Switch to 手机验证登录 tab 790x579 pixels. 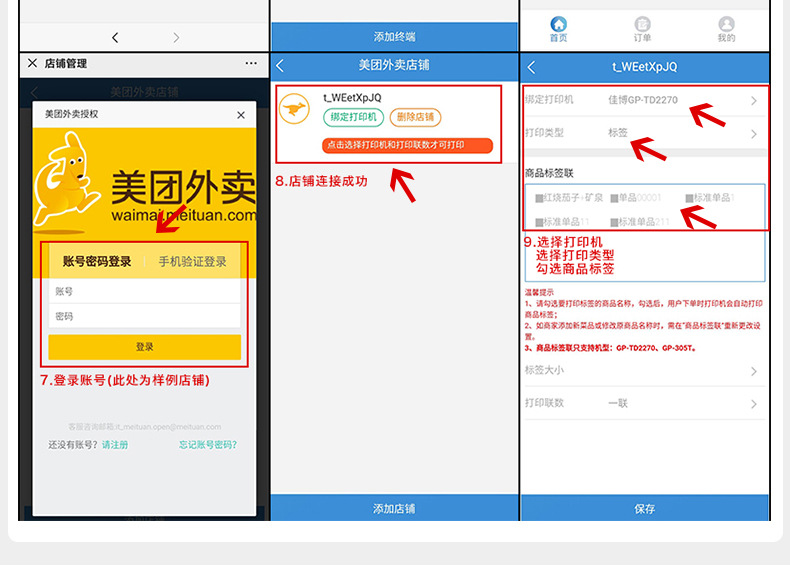192,262
